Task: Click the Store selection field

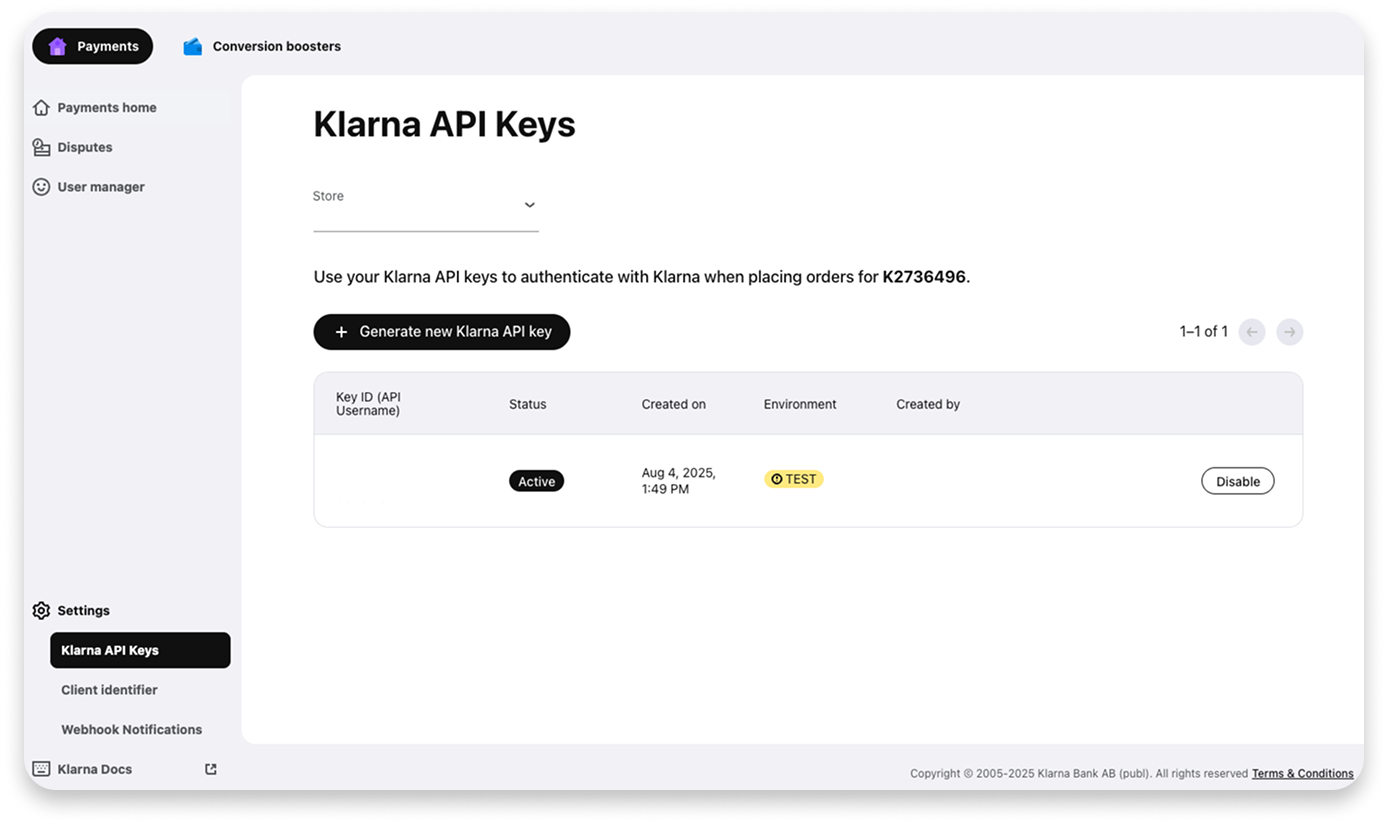Action: tap(420, 207)
